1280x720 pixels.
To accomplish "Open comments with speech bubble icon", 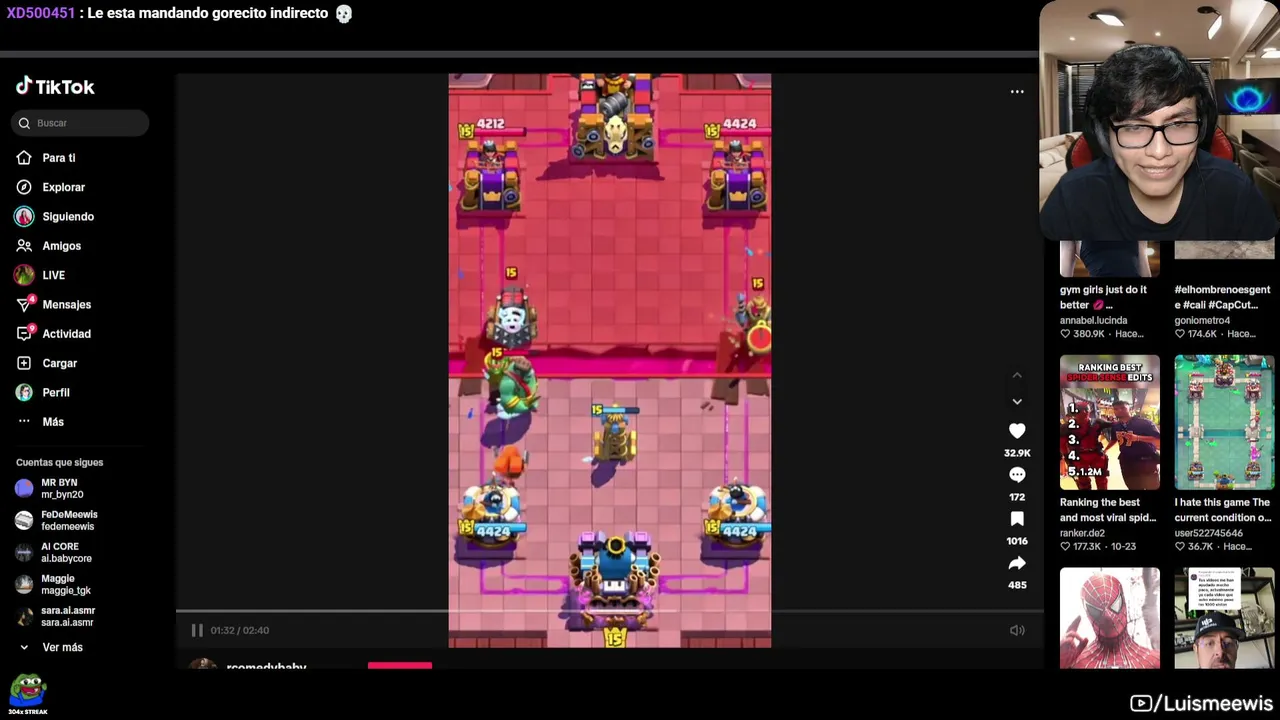I will pos(1017,475).
